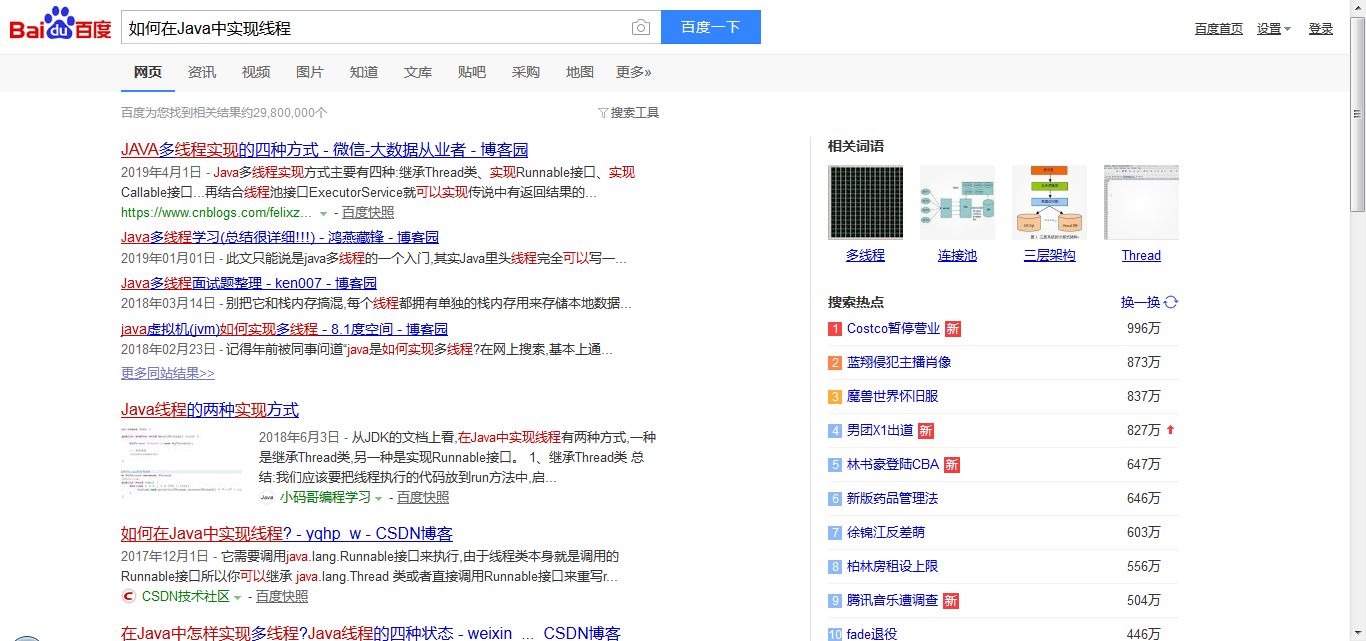Click the scrollbar up arrow
1366x641 pixels.
point(1357,8)
